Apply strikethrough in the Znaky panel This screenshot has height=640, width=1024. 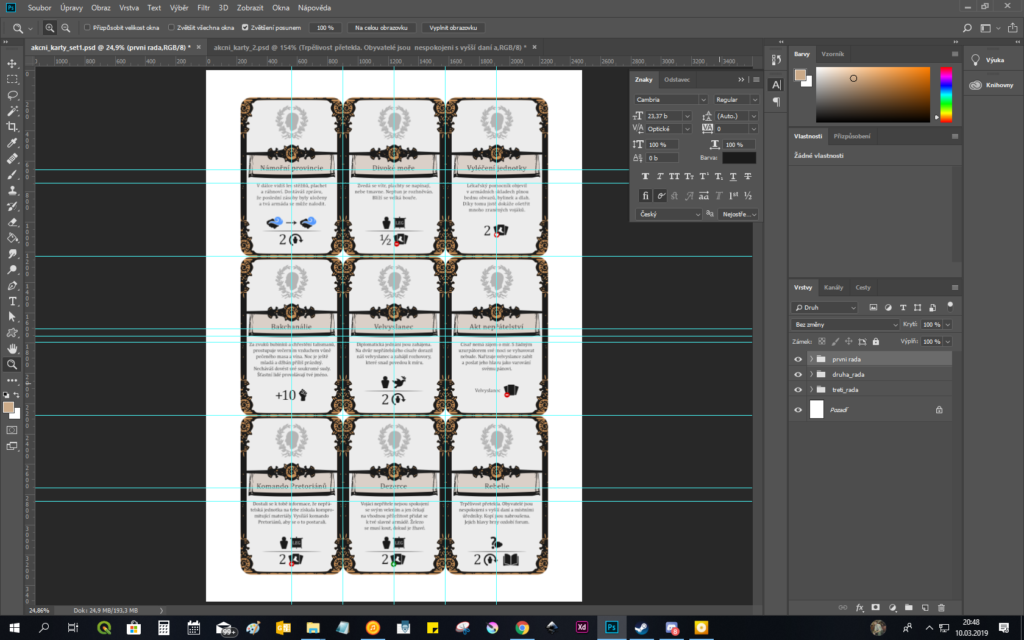tap(749, 176)
